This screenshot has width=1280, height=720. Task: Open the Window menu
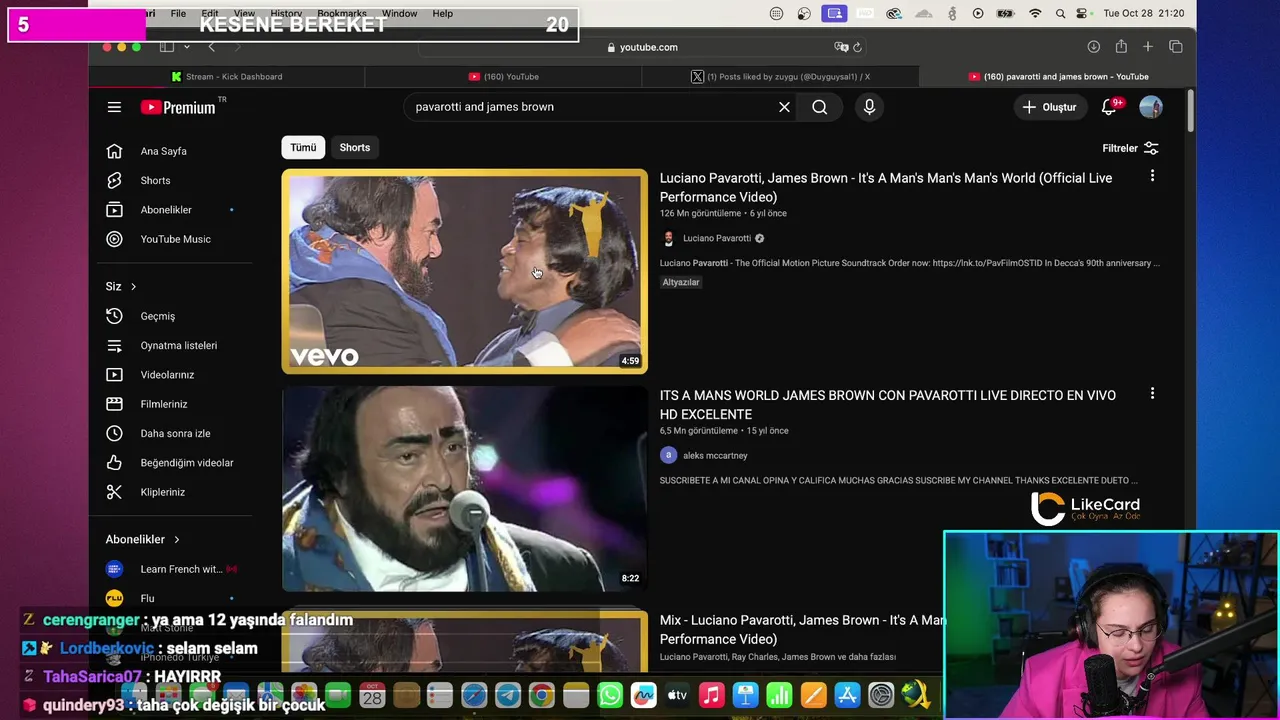coord(399,13)
